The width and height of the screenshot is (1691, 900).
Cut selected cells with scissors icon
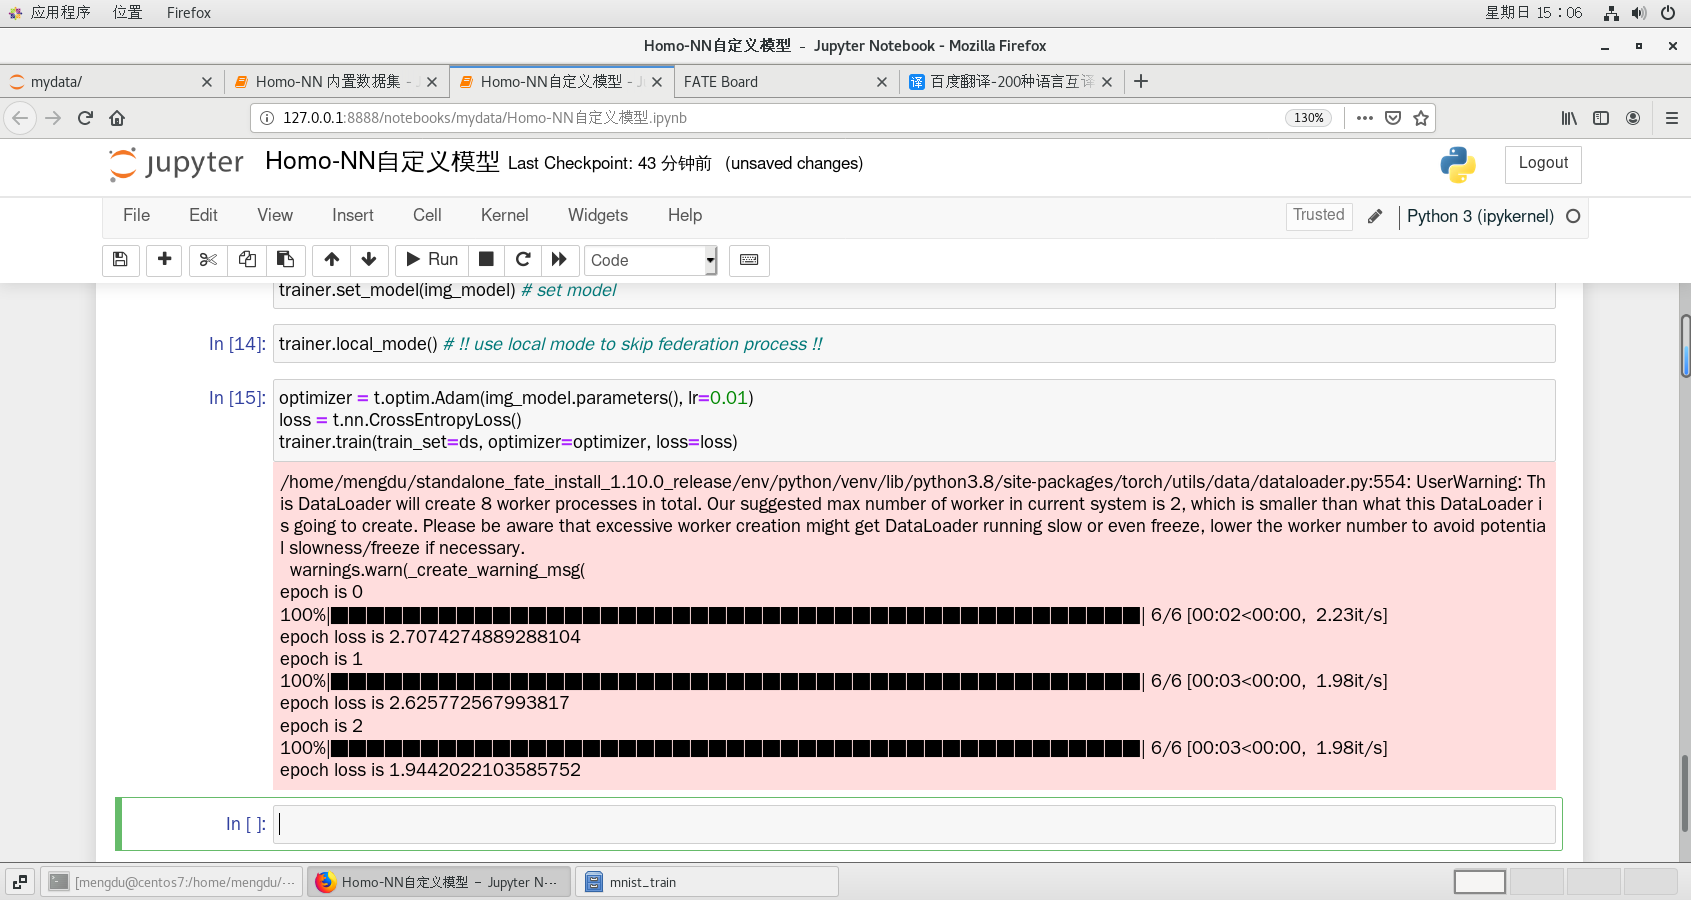click(208, 260)
